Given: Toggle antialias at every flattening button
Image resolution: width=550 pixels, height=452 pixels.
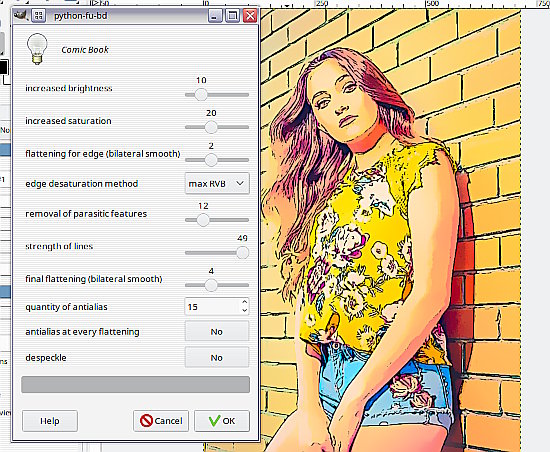Looking at the screenshot, I should click(217, 331).
